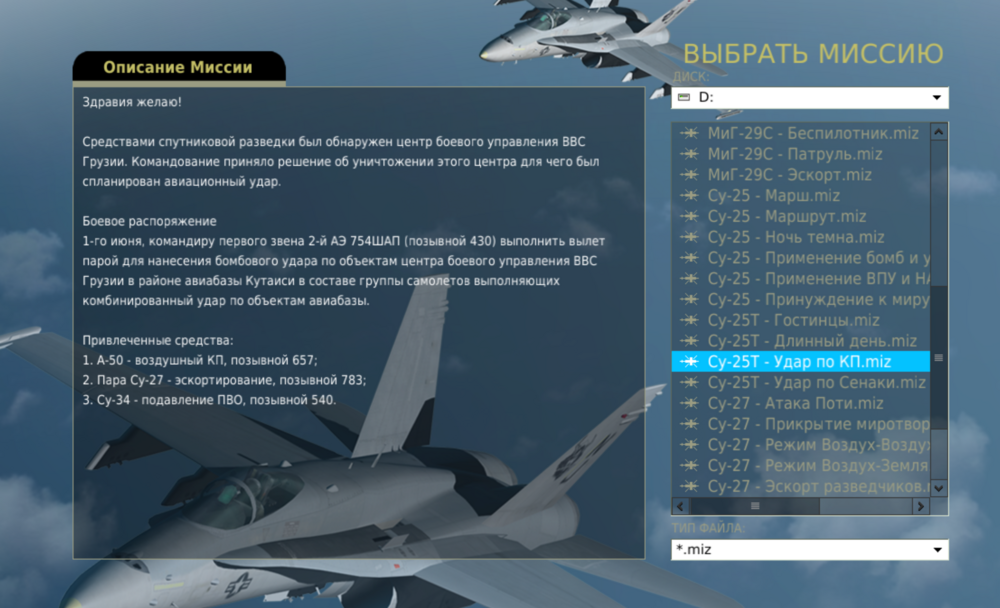Select mission Су-25Т - Удар по Сенаки.miz

click(x=790, y=383)
